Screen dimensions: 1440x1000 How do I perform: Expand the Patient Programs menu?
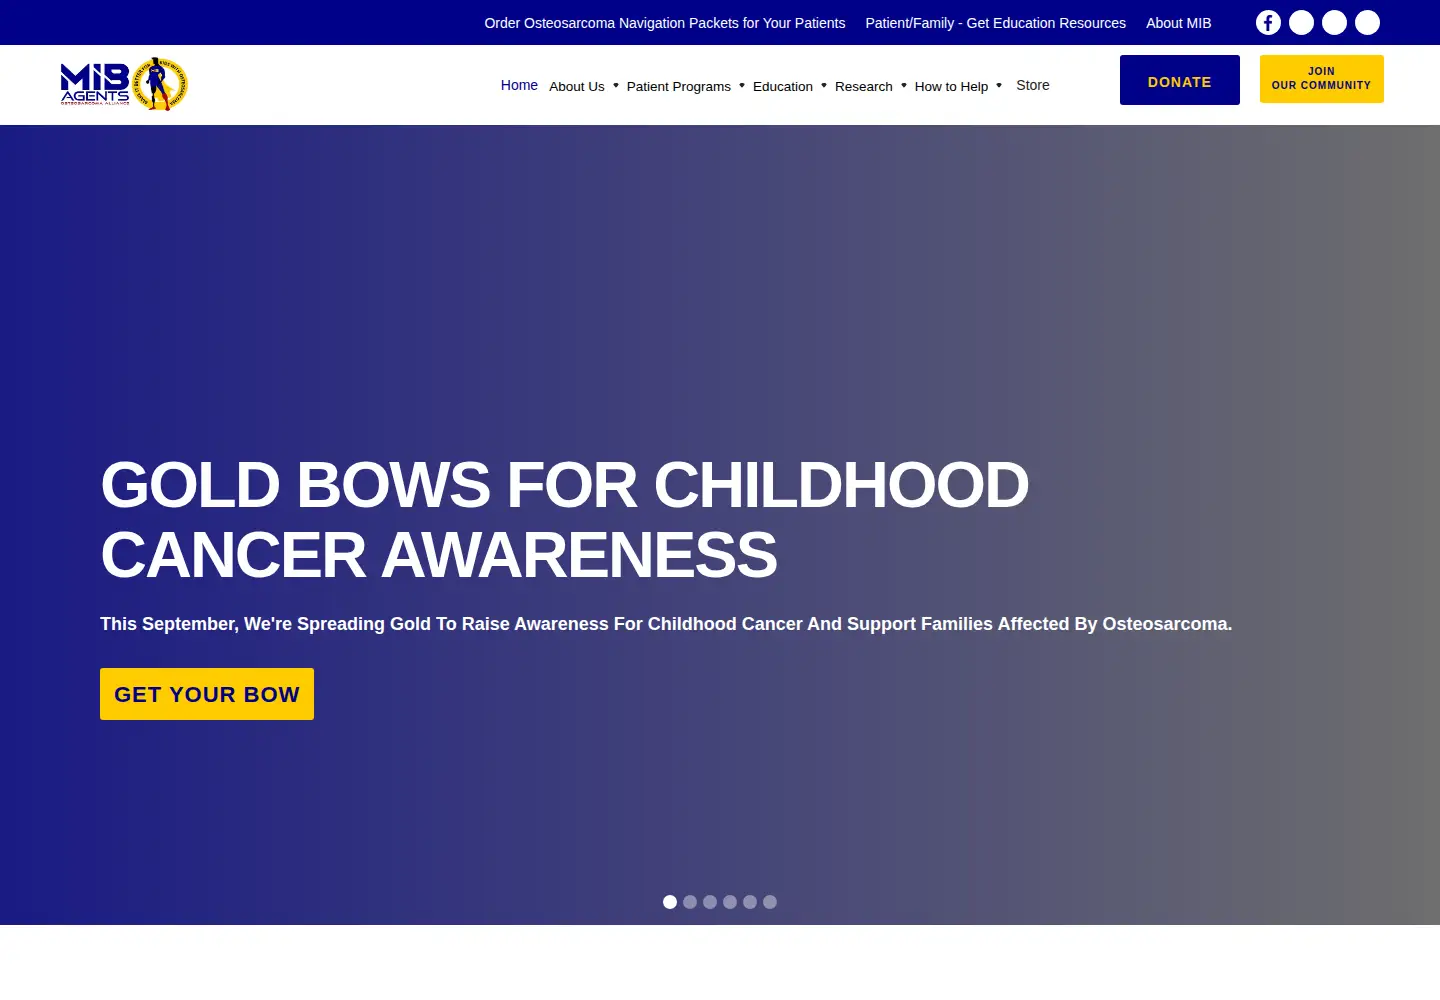(686, 86)
